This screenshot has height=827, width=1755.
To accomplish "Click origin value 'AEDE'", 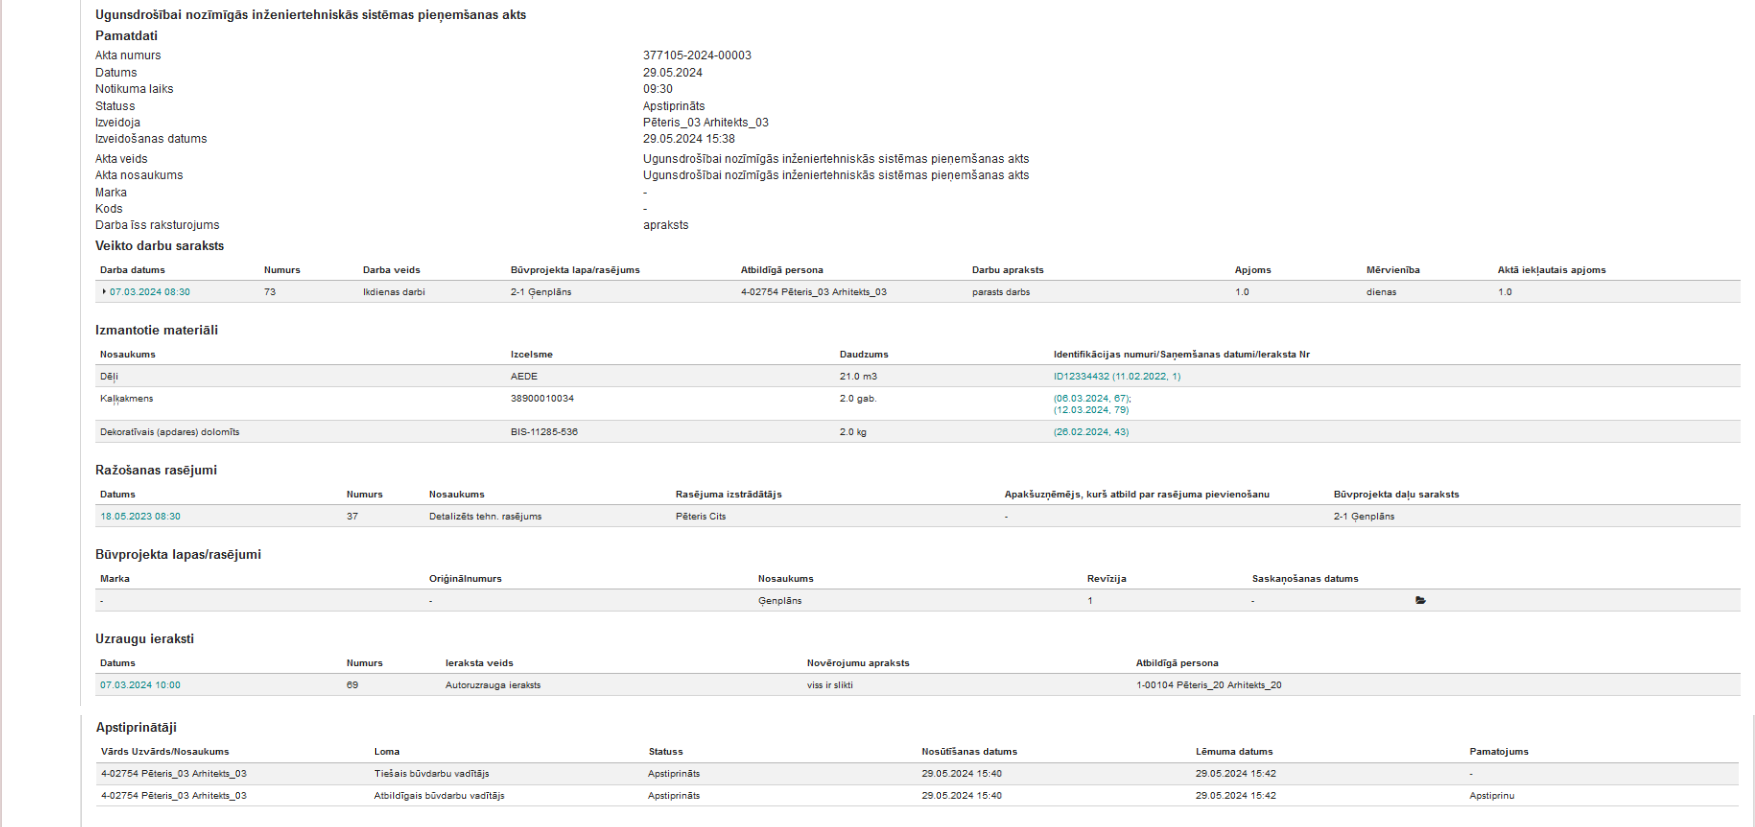I will pos(524,377).
